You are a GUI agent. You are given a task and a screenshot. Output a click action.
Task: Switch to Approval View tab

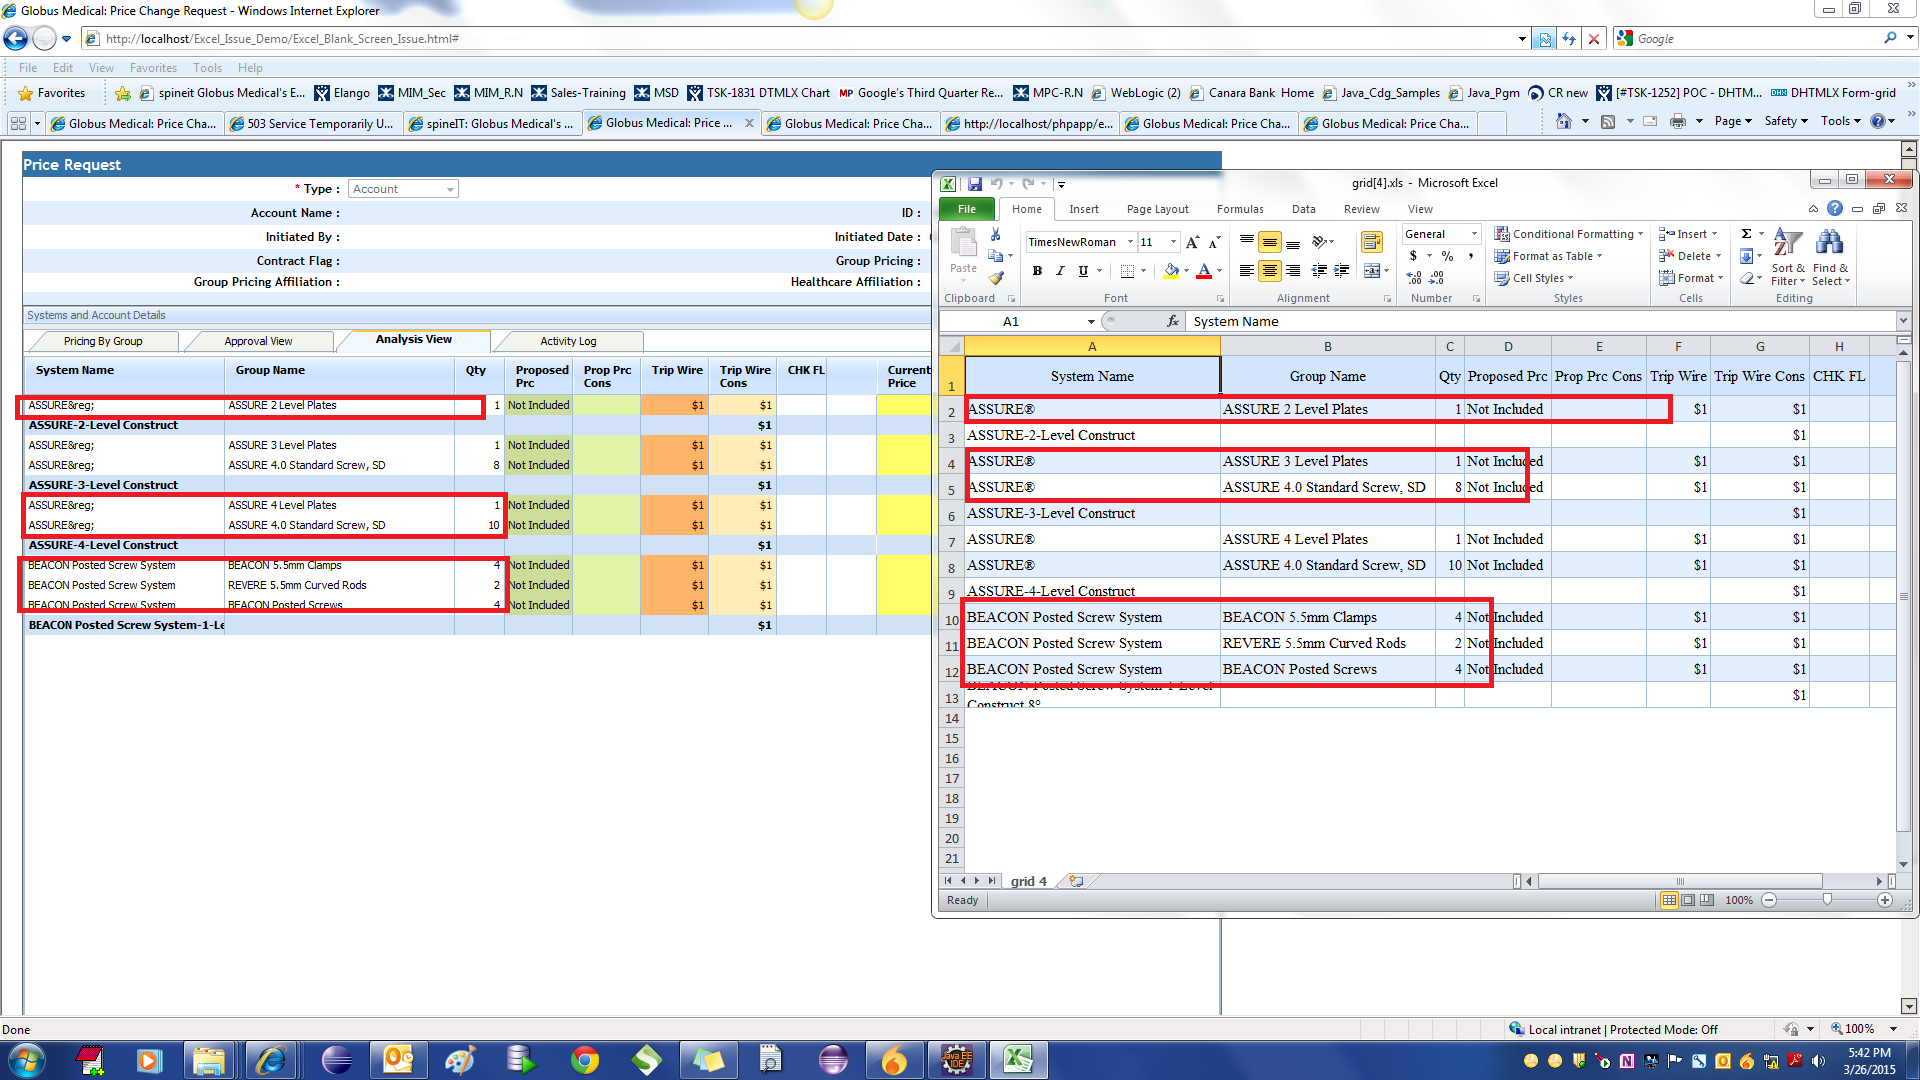258,341
